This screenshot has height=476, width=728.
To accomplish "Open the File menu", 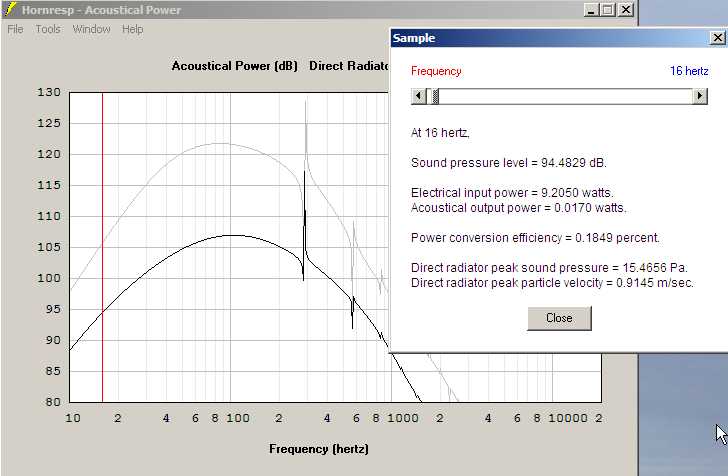I will 15,29.
